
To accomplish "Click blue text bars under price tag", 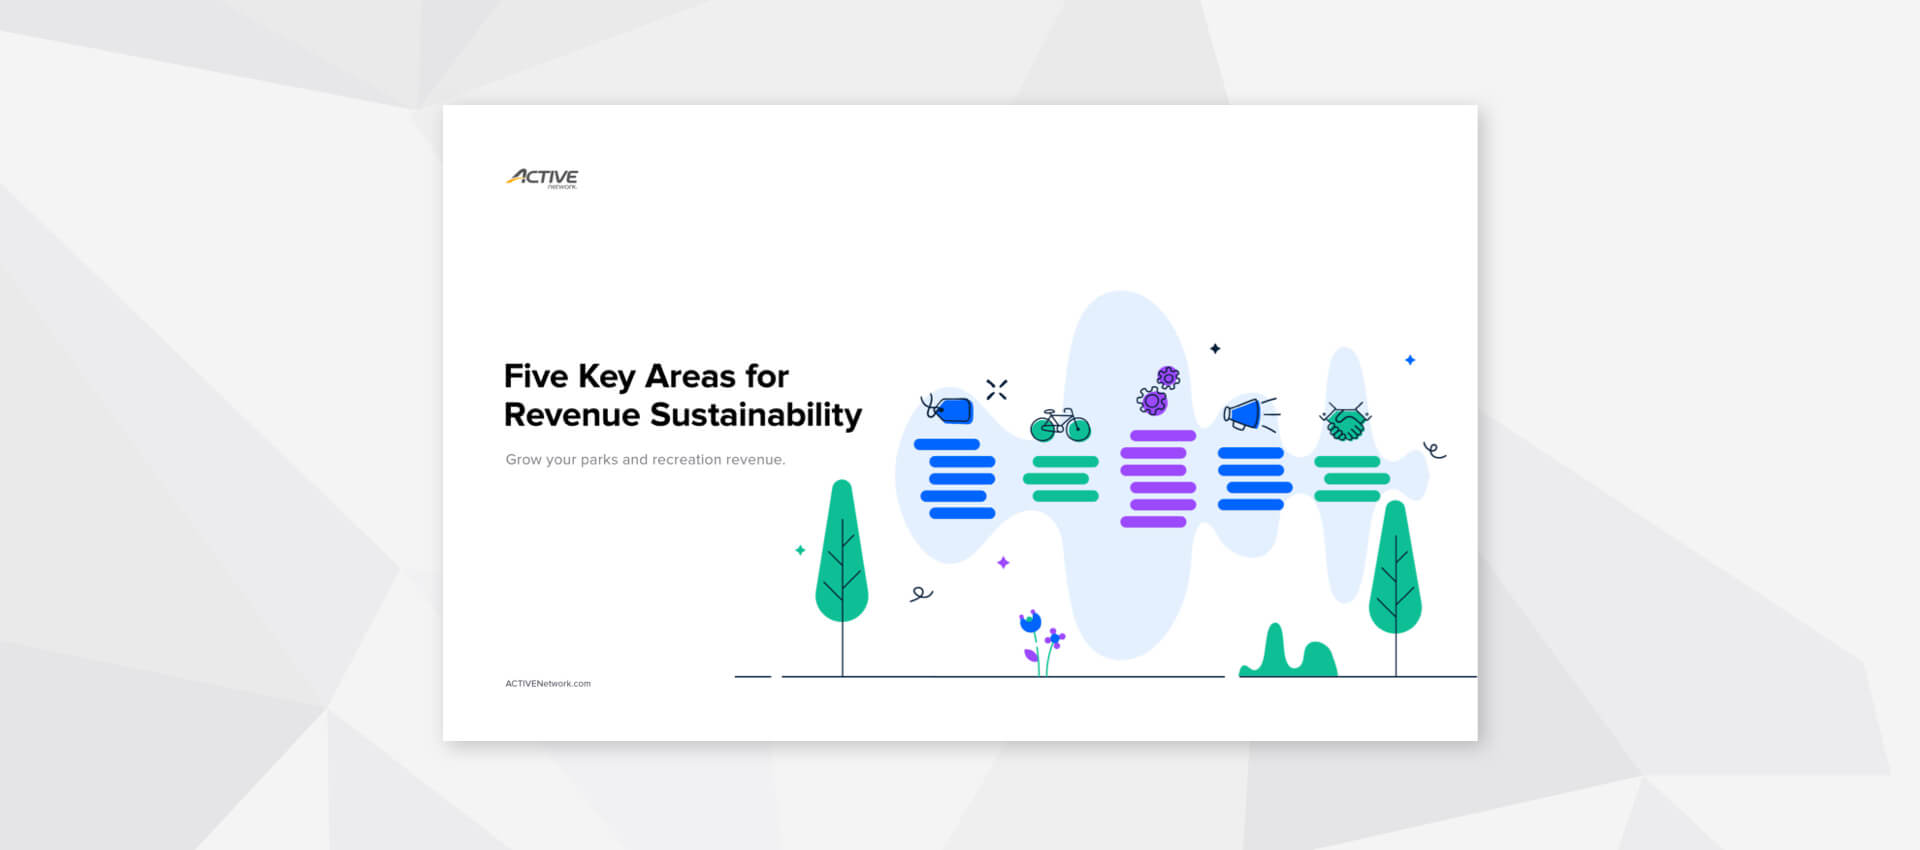I will pos(956,479).
